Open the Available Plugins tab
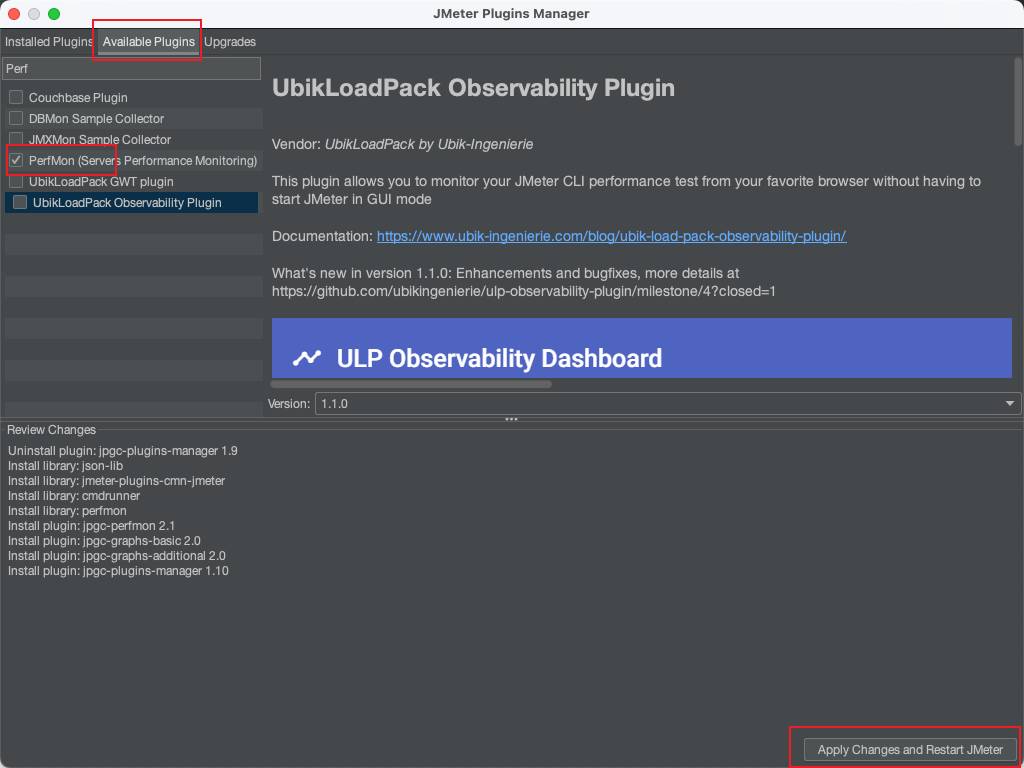The height and width of the screenshot is (768, 1024). coord(149,42)
